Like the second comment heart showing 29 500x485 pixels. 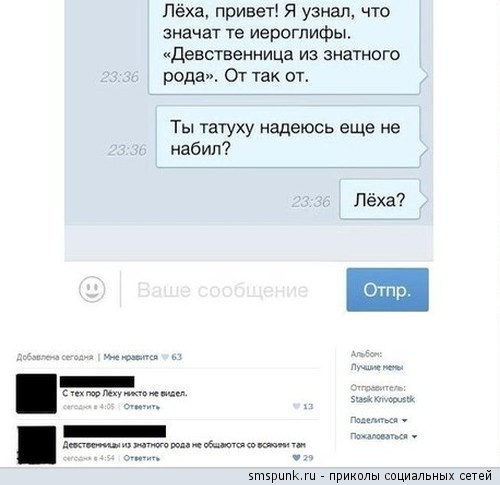[296, 458]
